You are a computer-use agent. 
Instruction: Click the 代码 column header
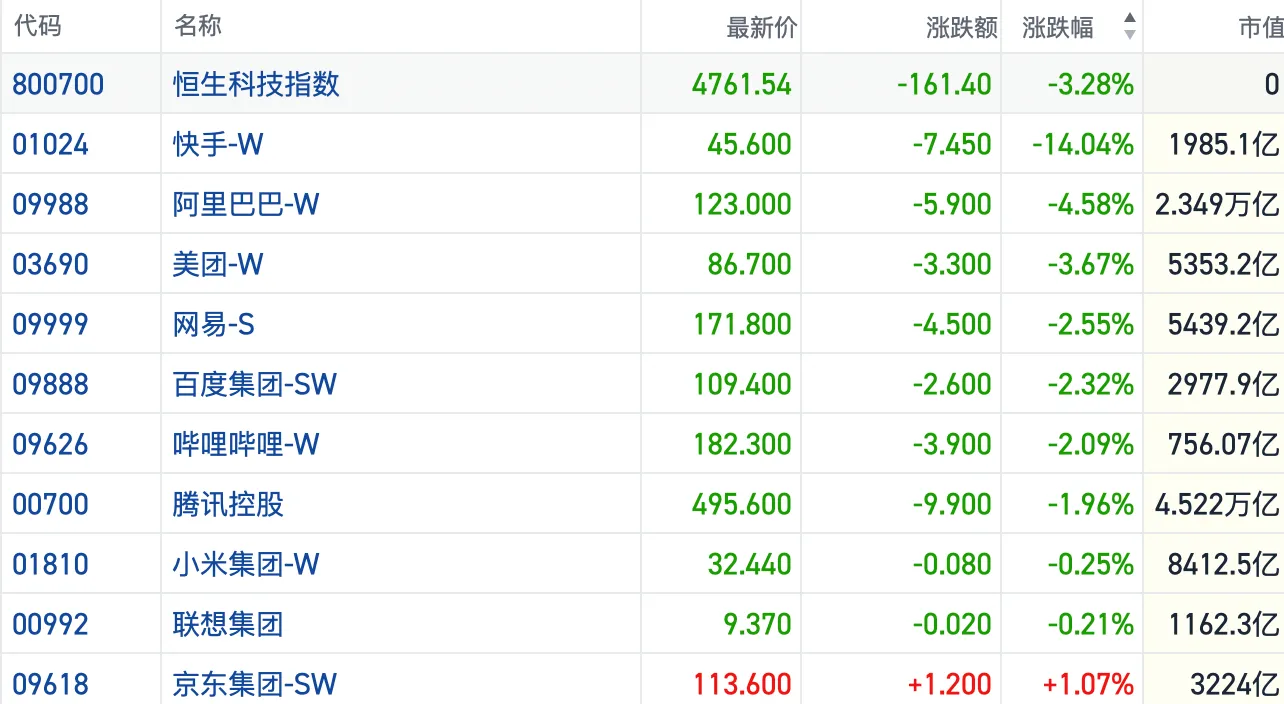[38, 26]
